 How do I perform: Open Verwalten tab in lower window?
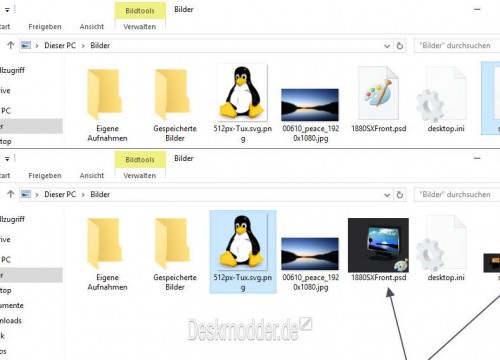(140, 176)
